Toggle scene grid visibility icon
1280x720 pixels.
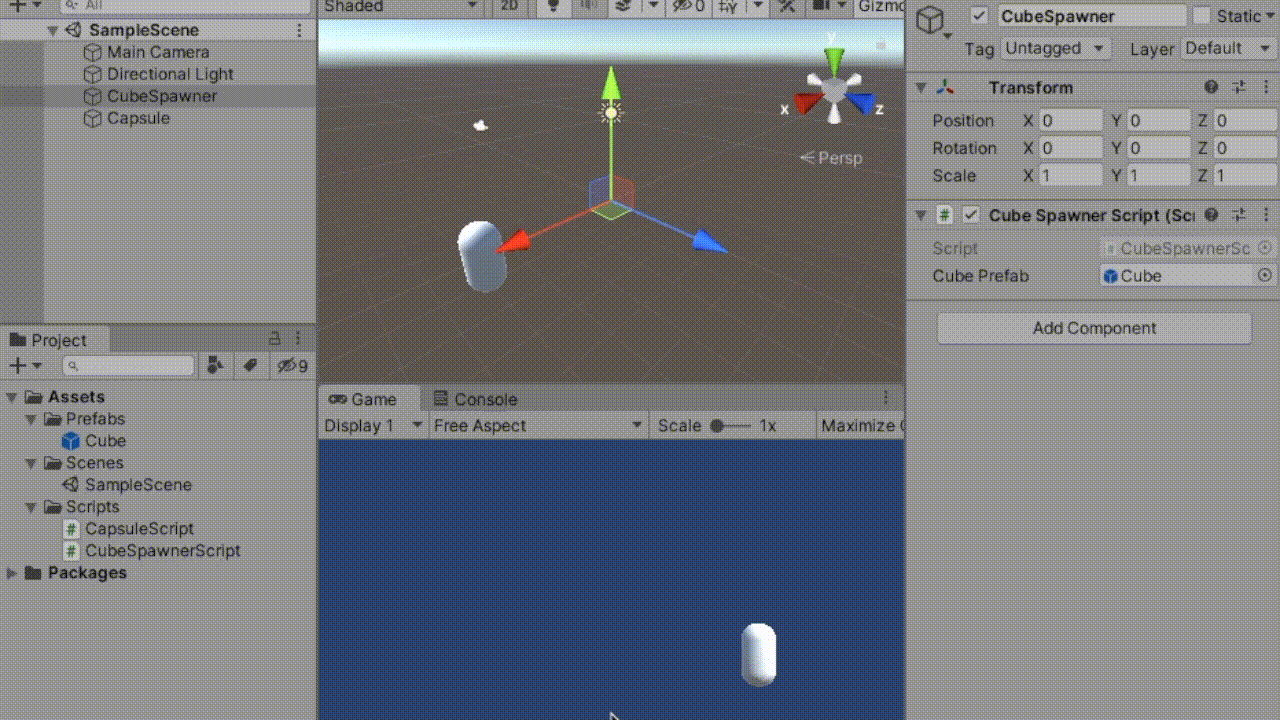(729, 6)
